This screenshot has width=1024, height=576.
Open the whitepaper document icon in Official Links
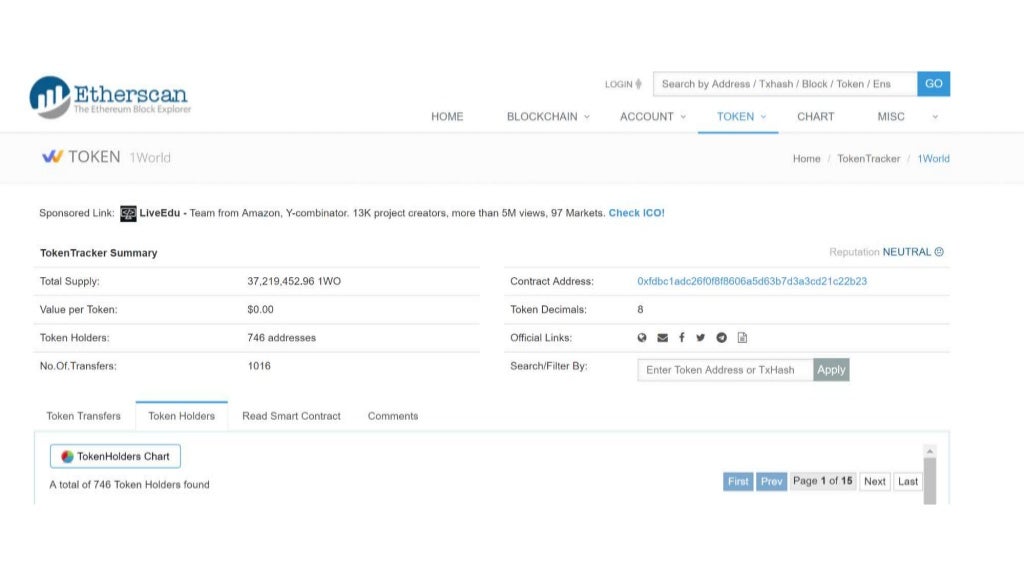point(742,338)
